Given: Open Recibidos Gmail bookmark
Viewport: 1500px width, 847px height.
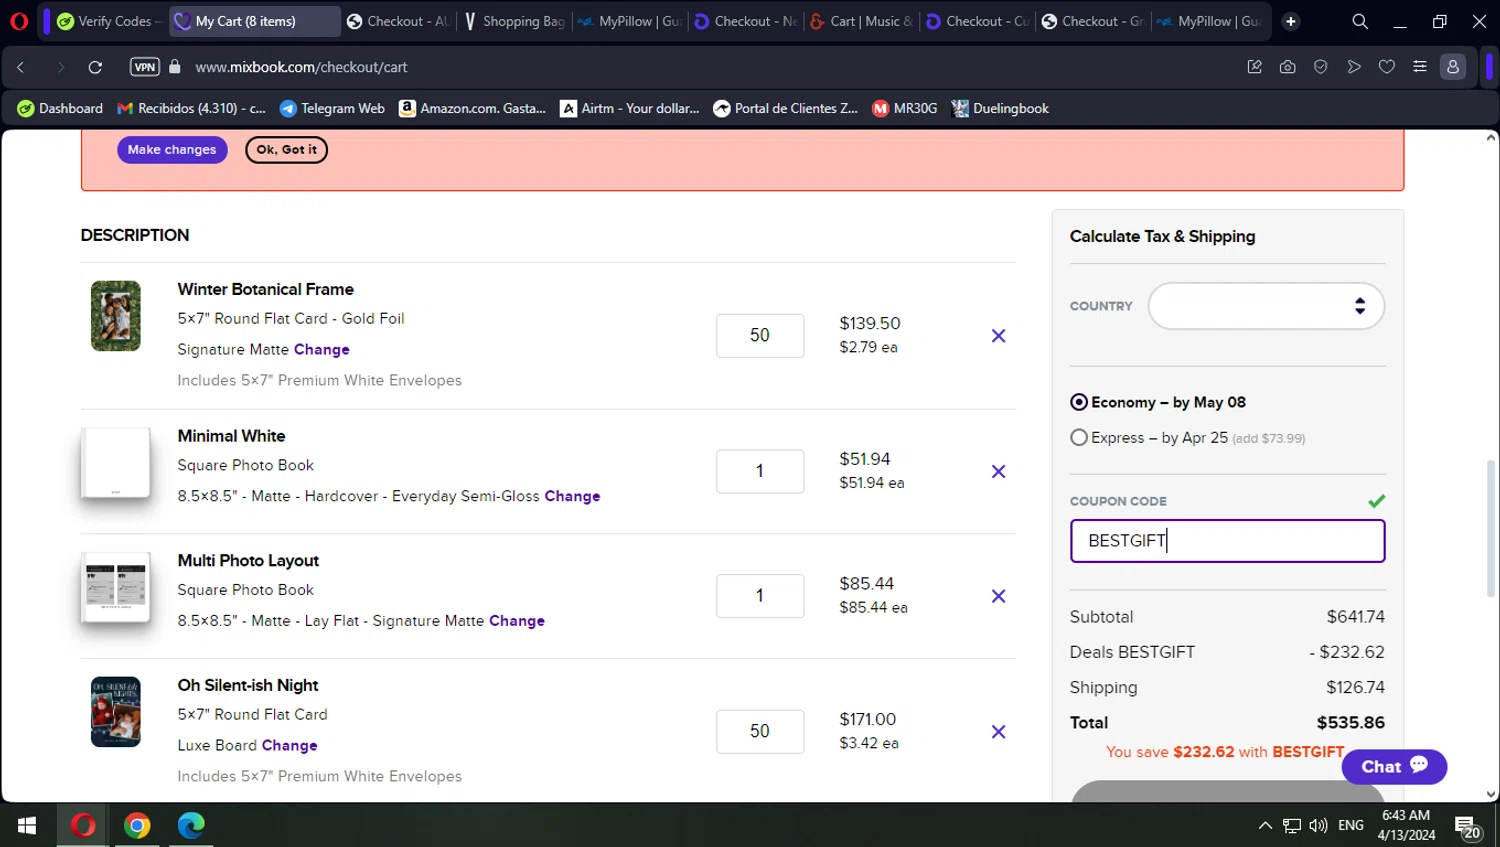Looking at the screenshot, I should 191,108.
